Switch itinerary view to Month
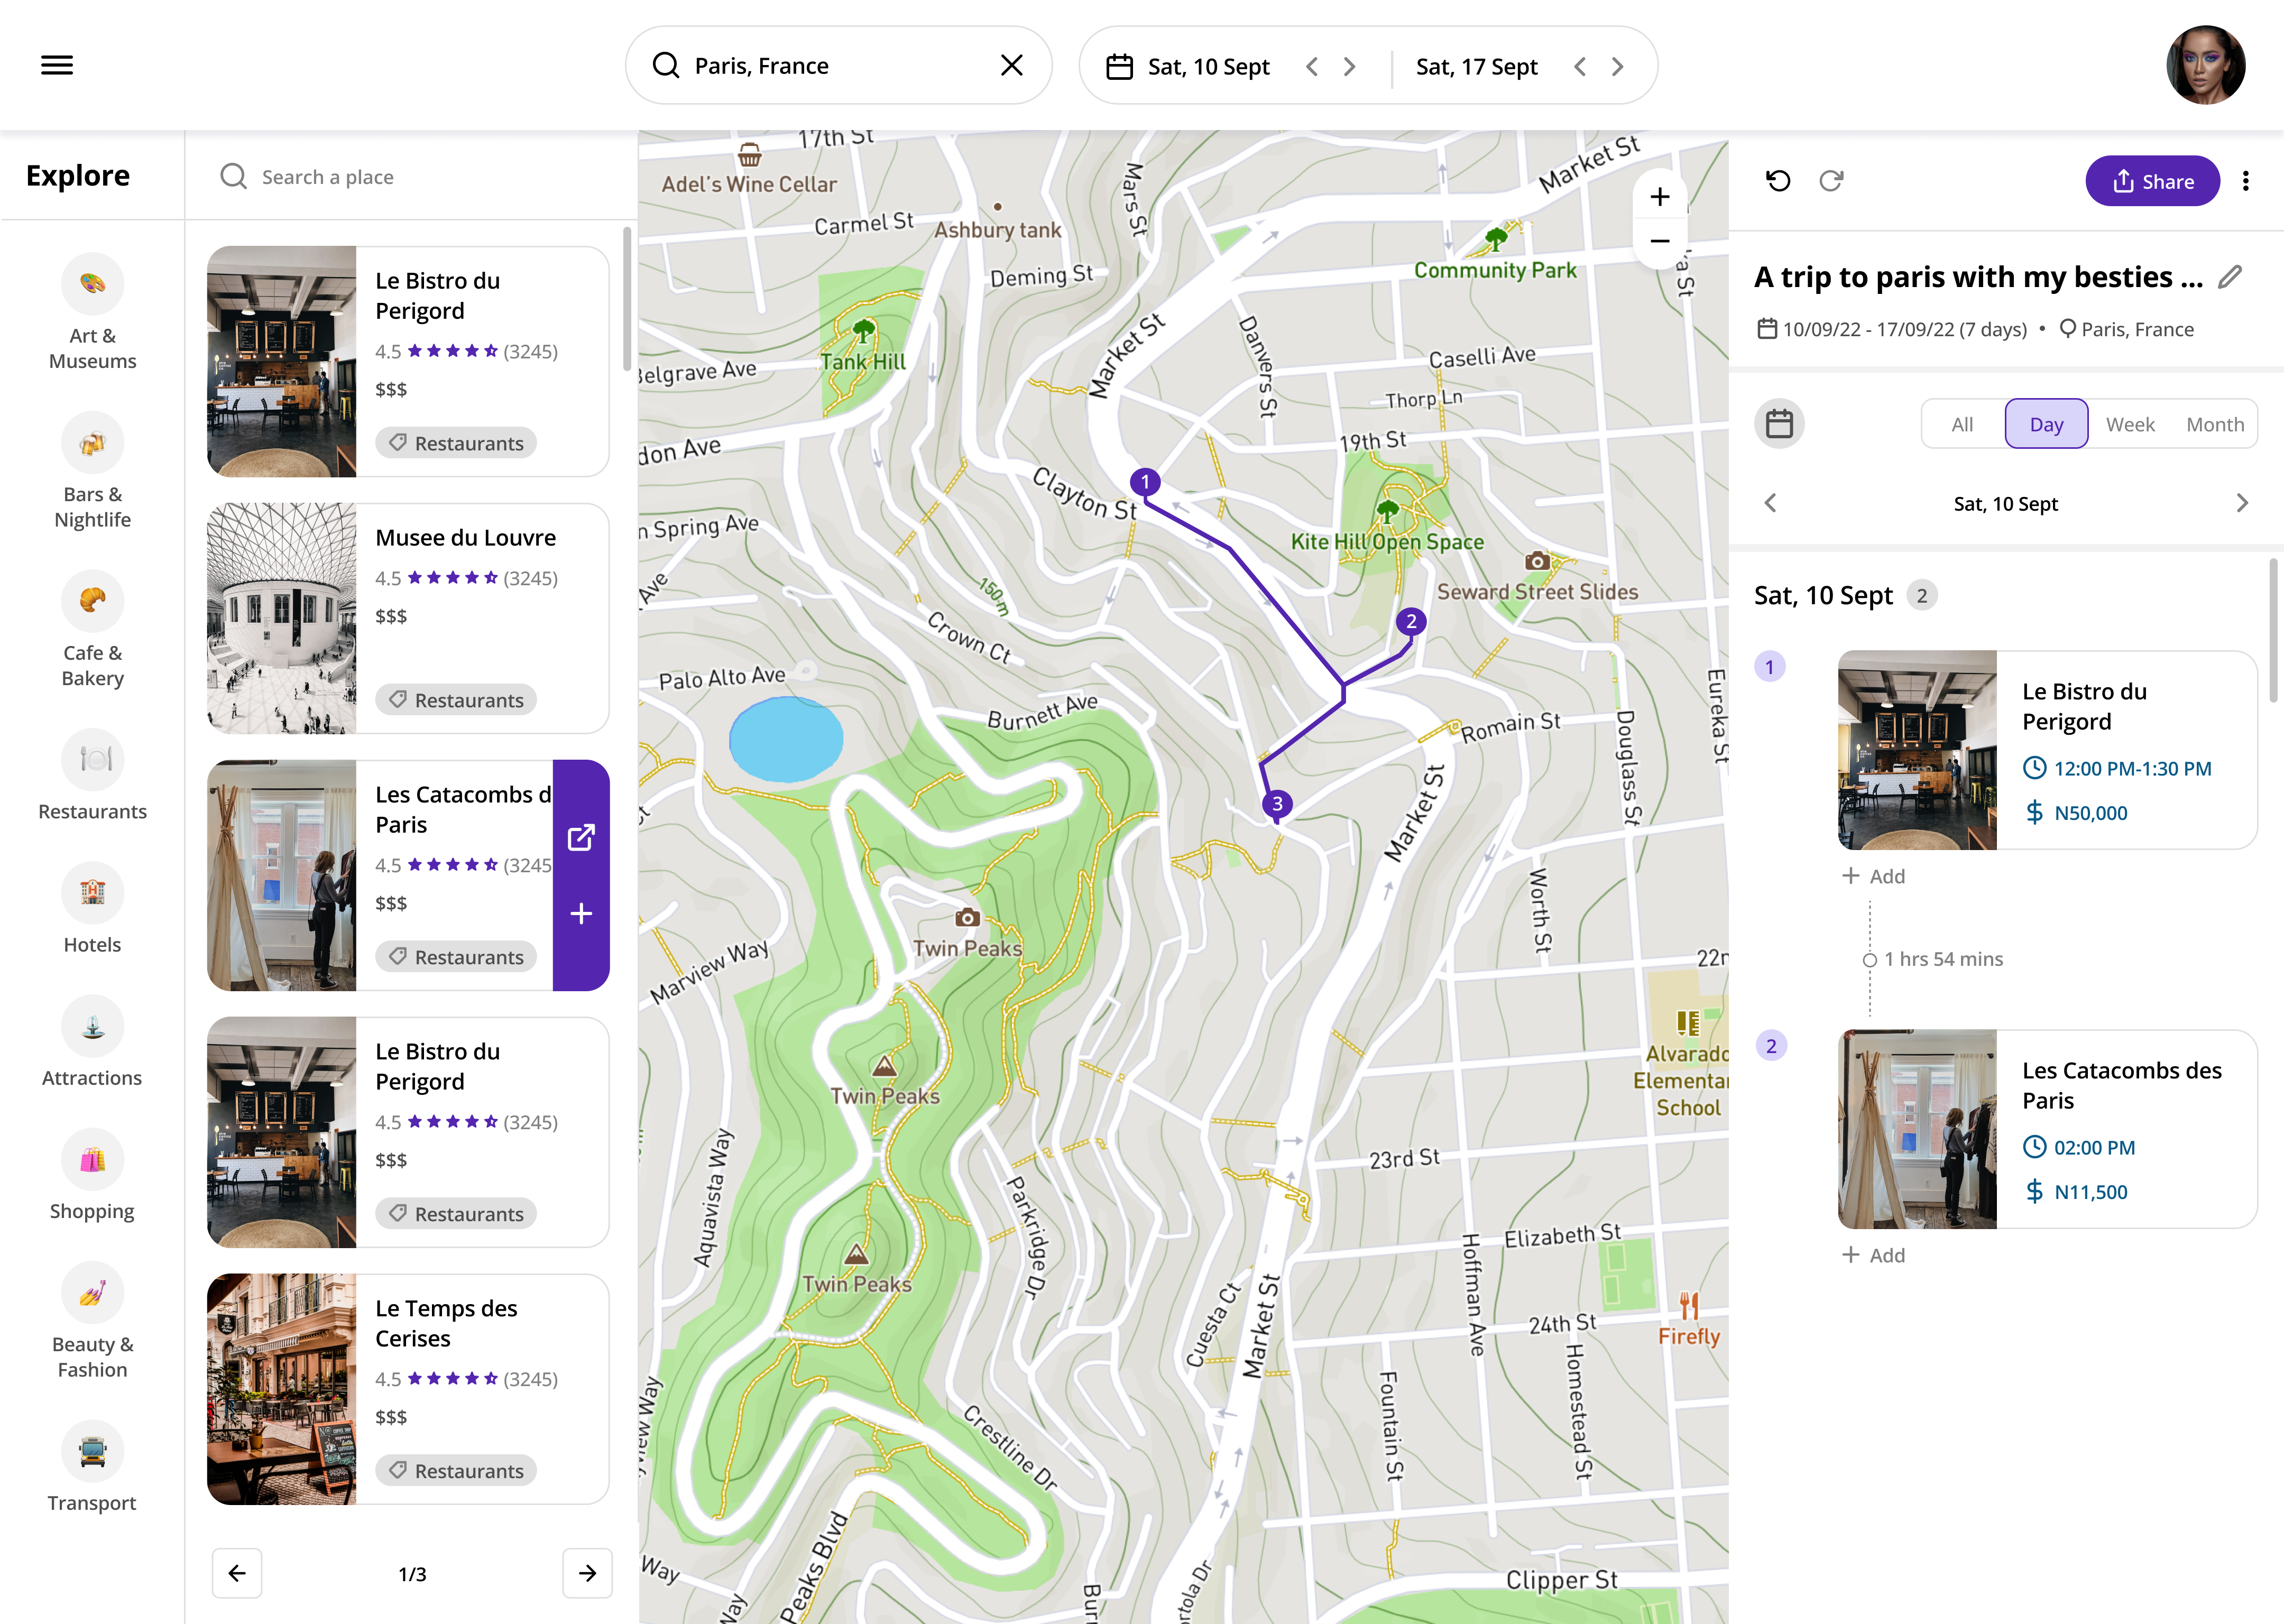Image resolution: width=2284 pixels, height=1624 pixels. point(2215,424)
